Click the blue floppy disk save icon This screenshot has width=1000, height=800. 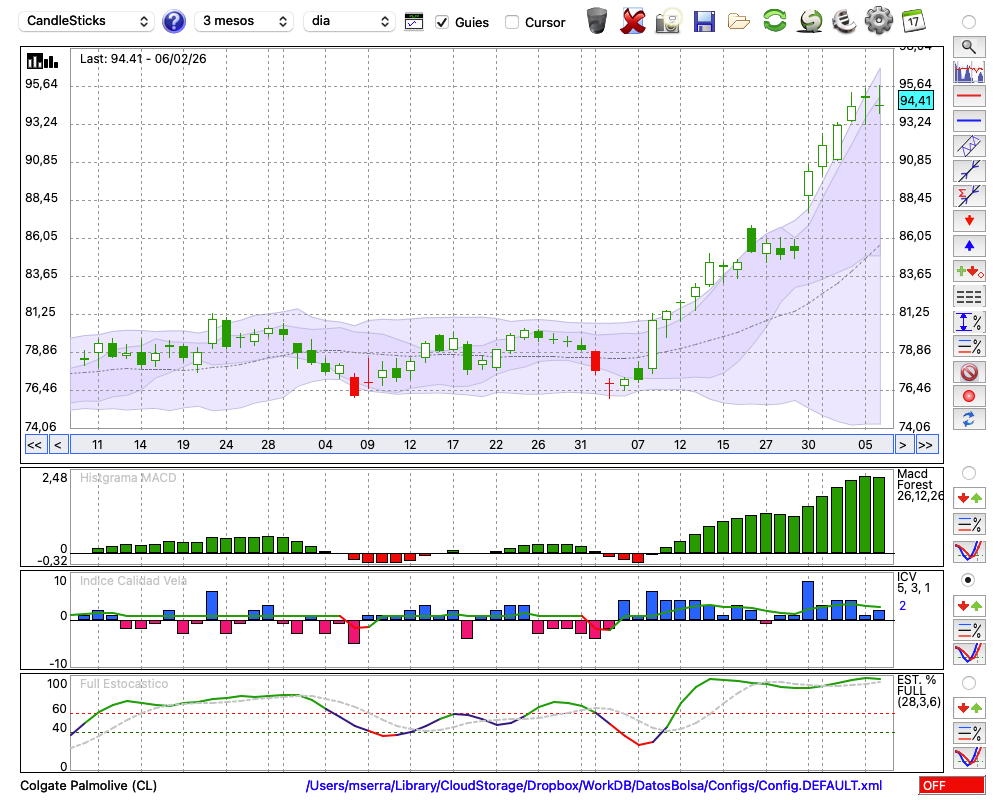(704, 21)
